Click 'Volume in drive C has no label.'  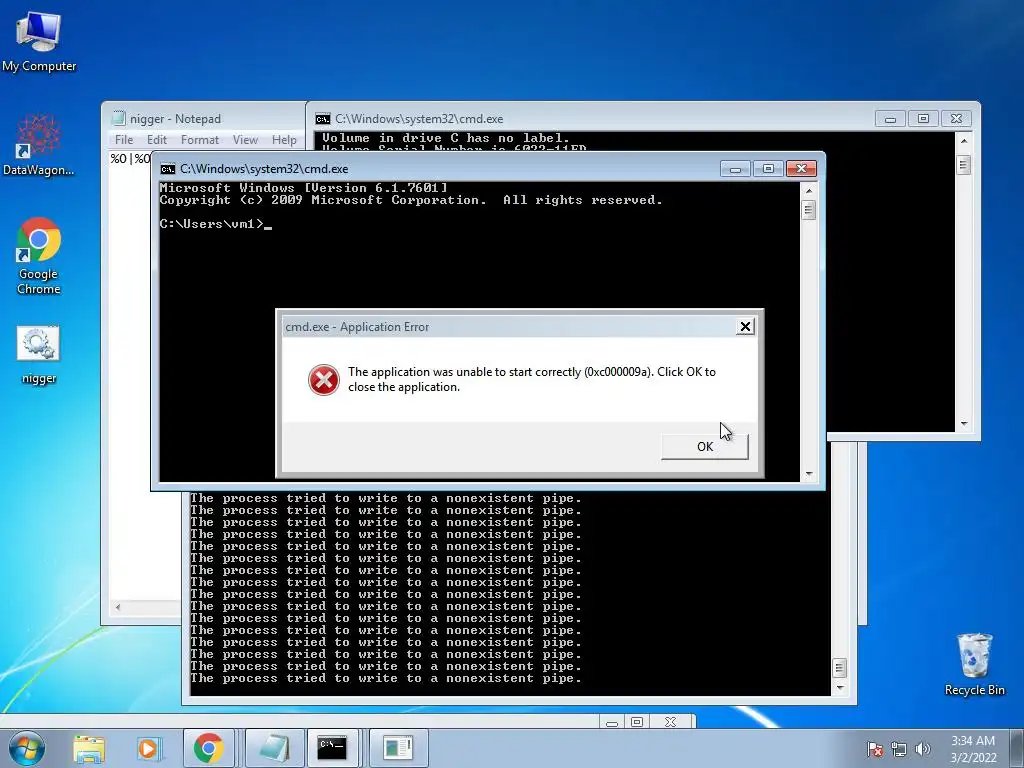tap(445, 138)
